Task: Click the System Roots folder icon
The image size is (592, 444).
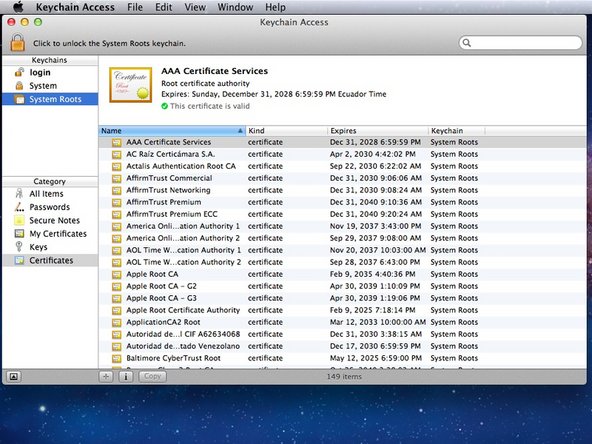Action: 19,99
